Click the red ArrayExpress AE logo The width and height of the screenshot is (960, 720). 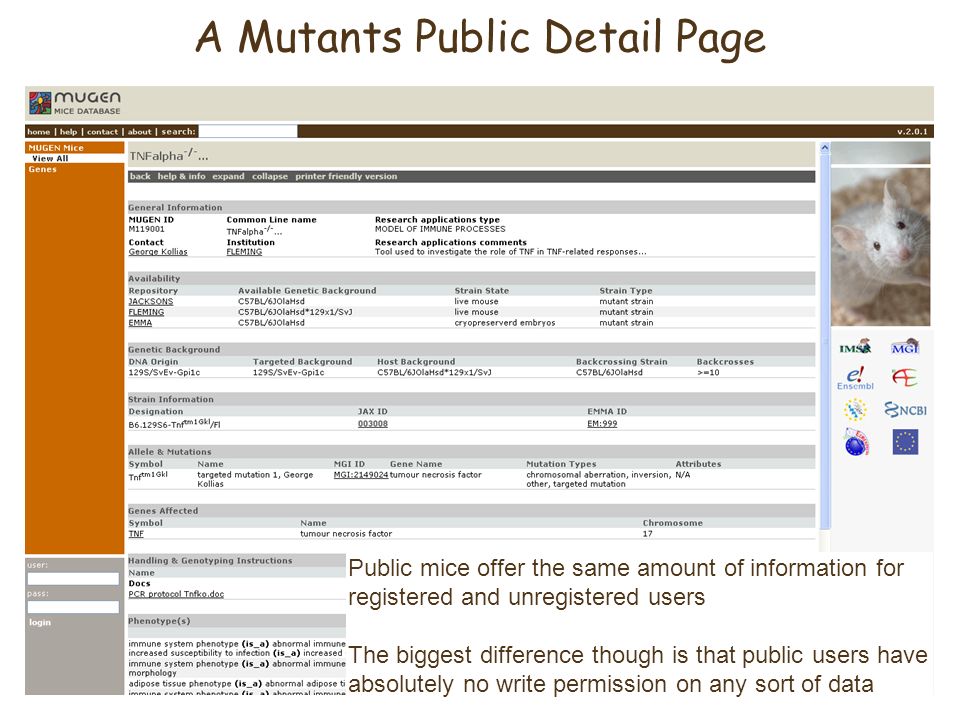904,377
